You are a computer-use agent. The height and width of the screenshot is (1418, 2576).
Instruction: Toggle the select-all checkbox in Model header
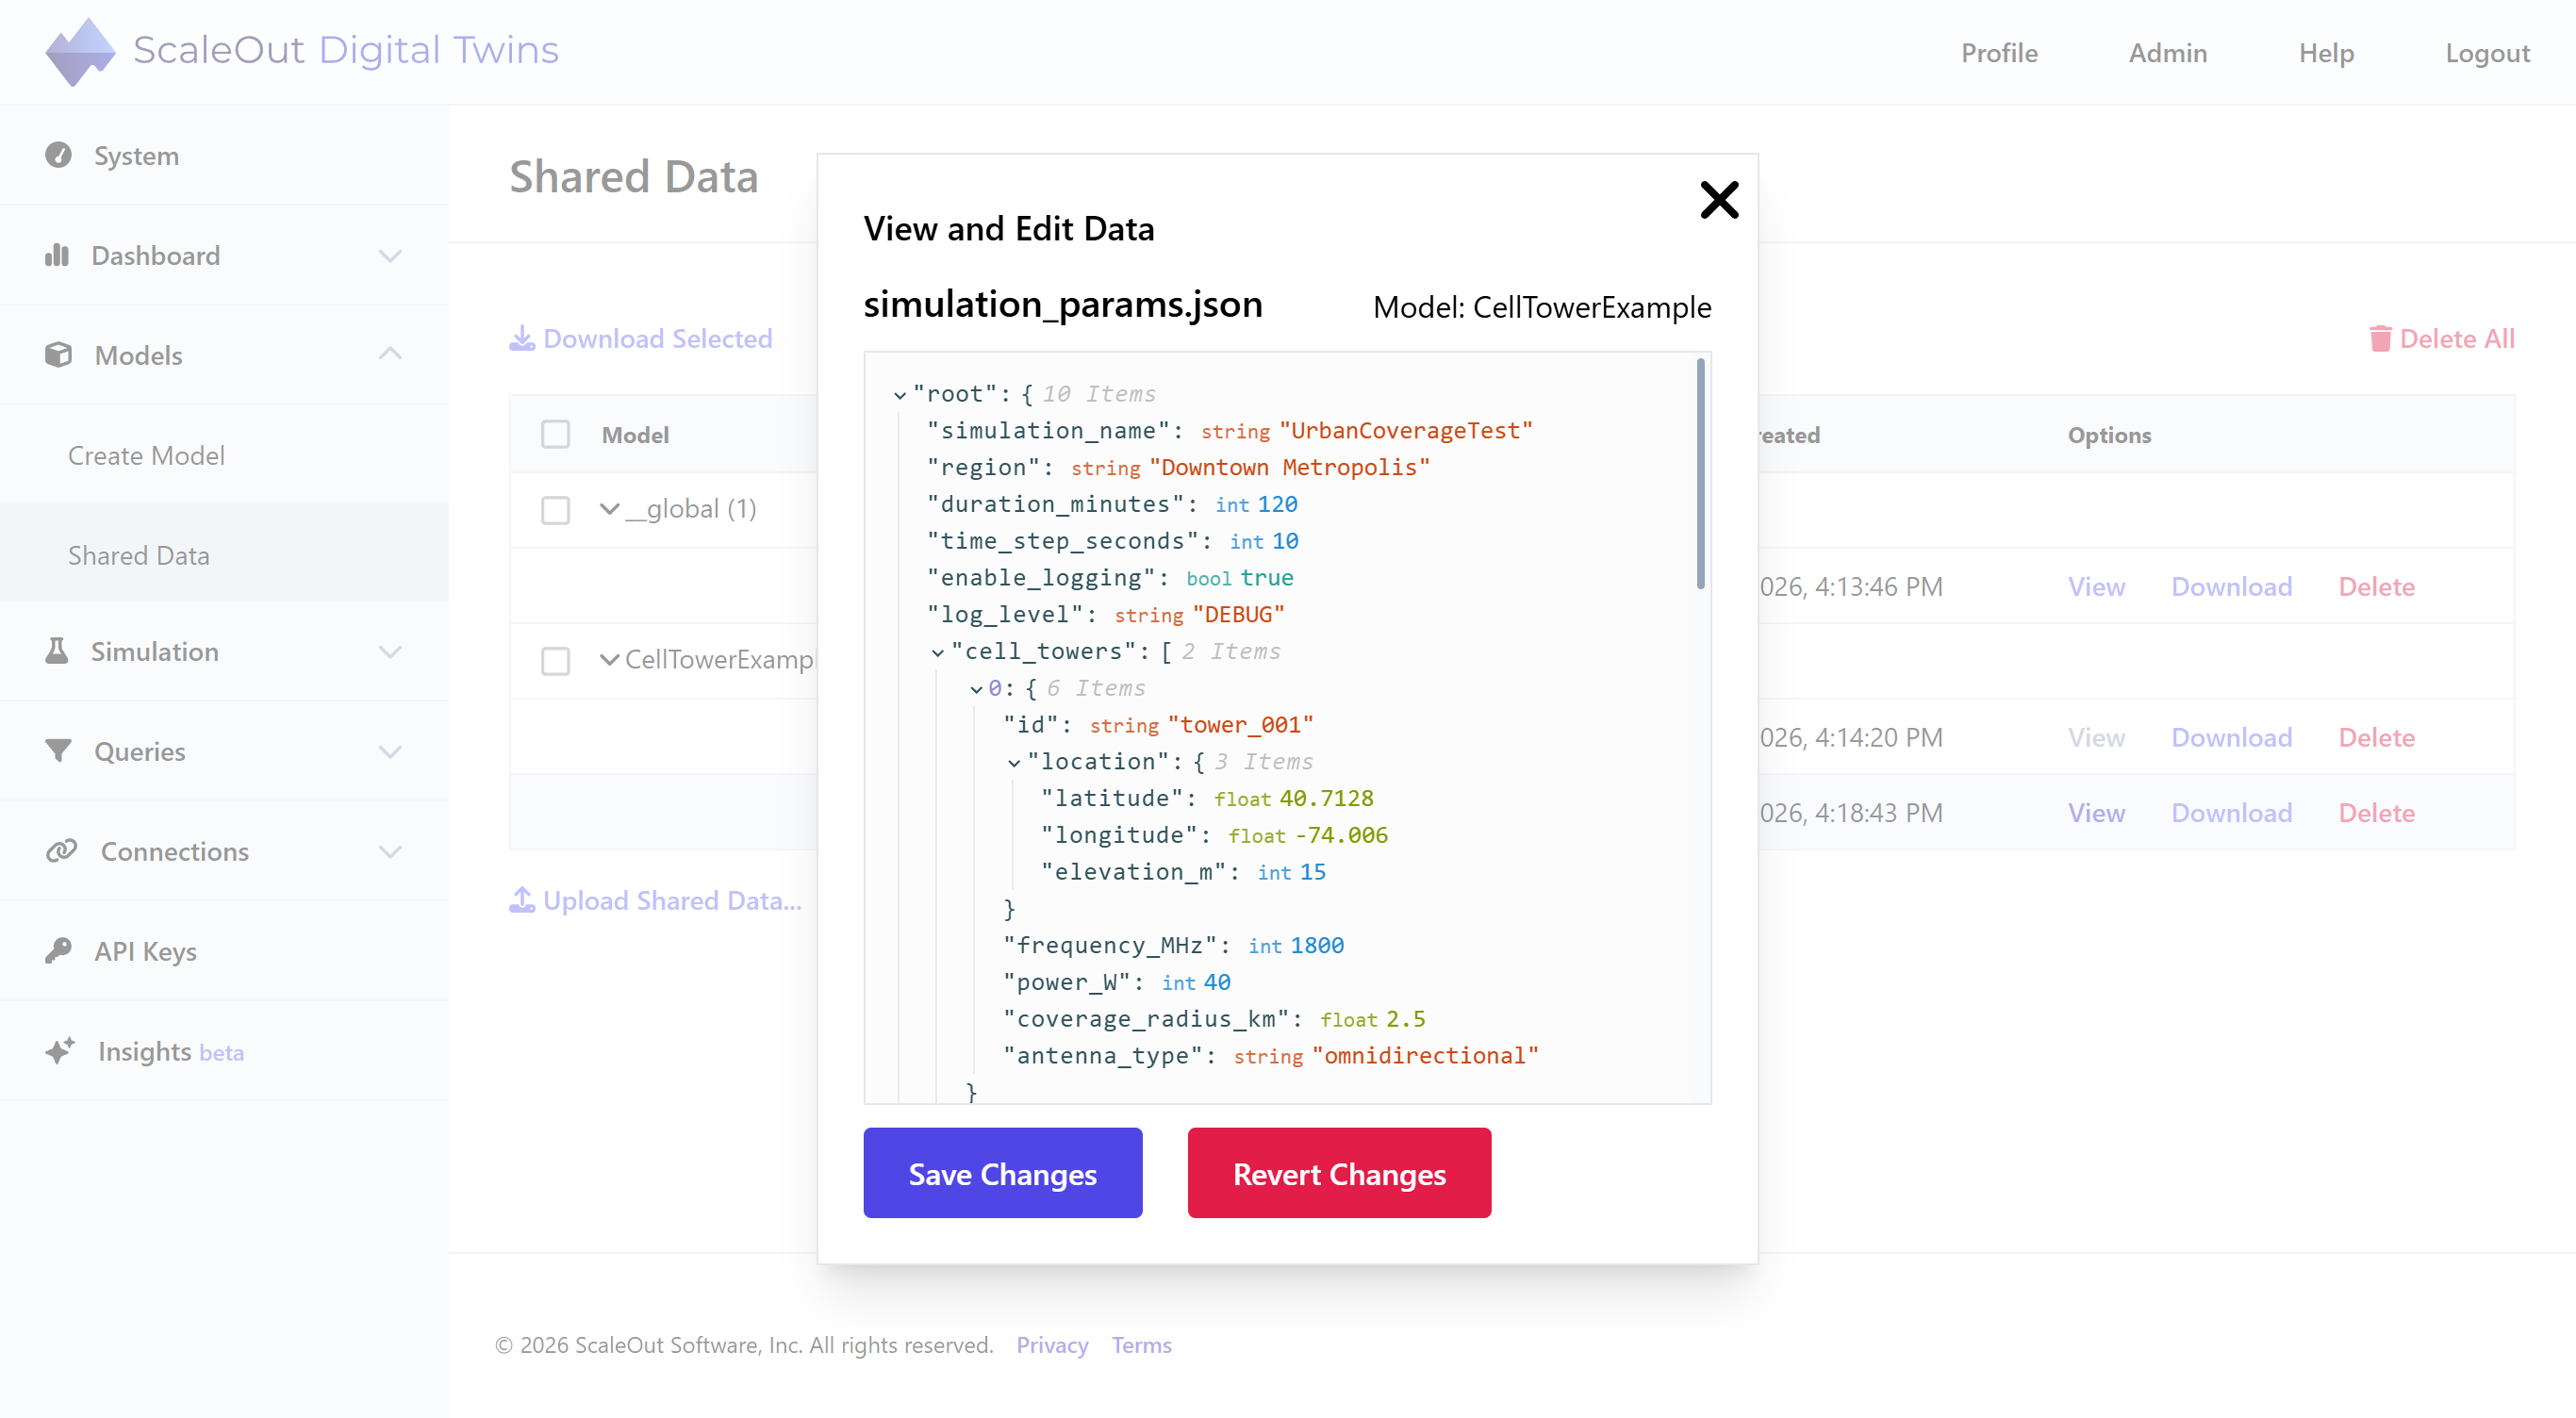[x=555, y=434]
